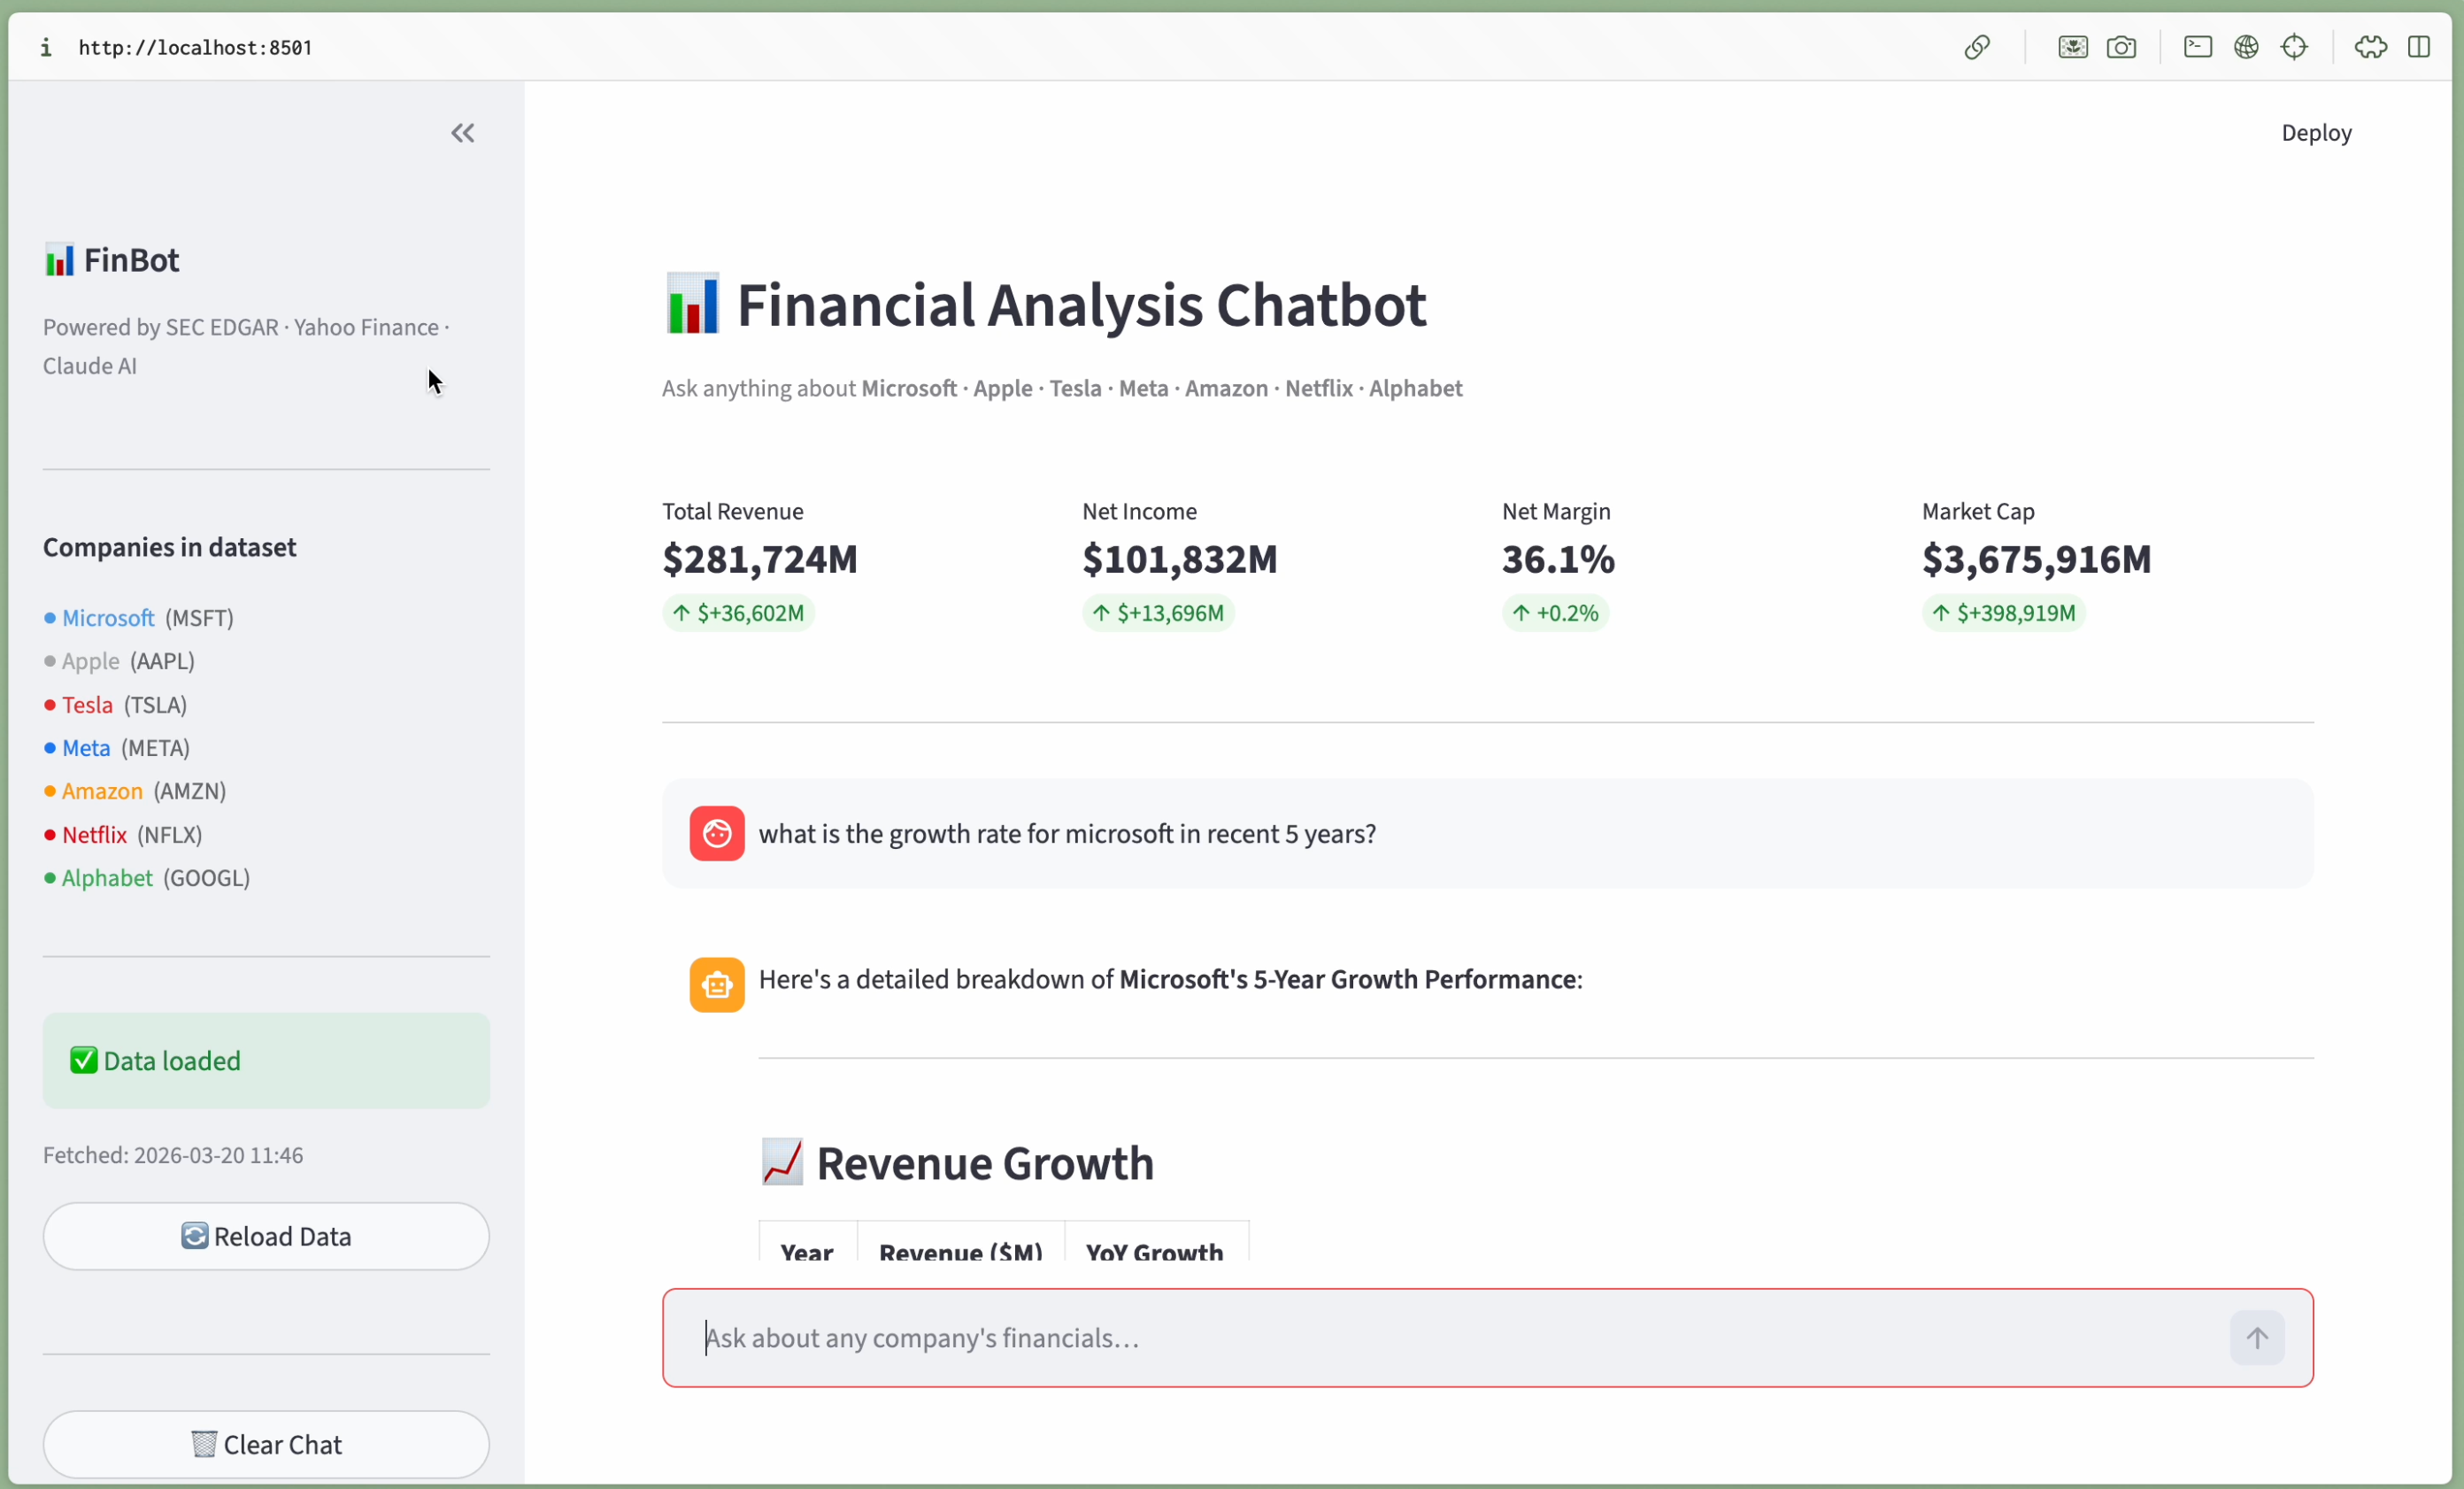The image size is (2464, 1489).
Task: Toggle the split view panel icon
Action: (2418, 47)
